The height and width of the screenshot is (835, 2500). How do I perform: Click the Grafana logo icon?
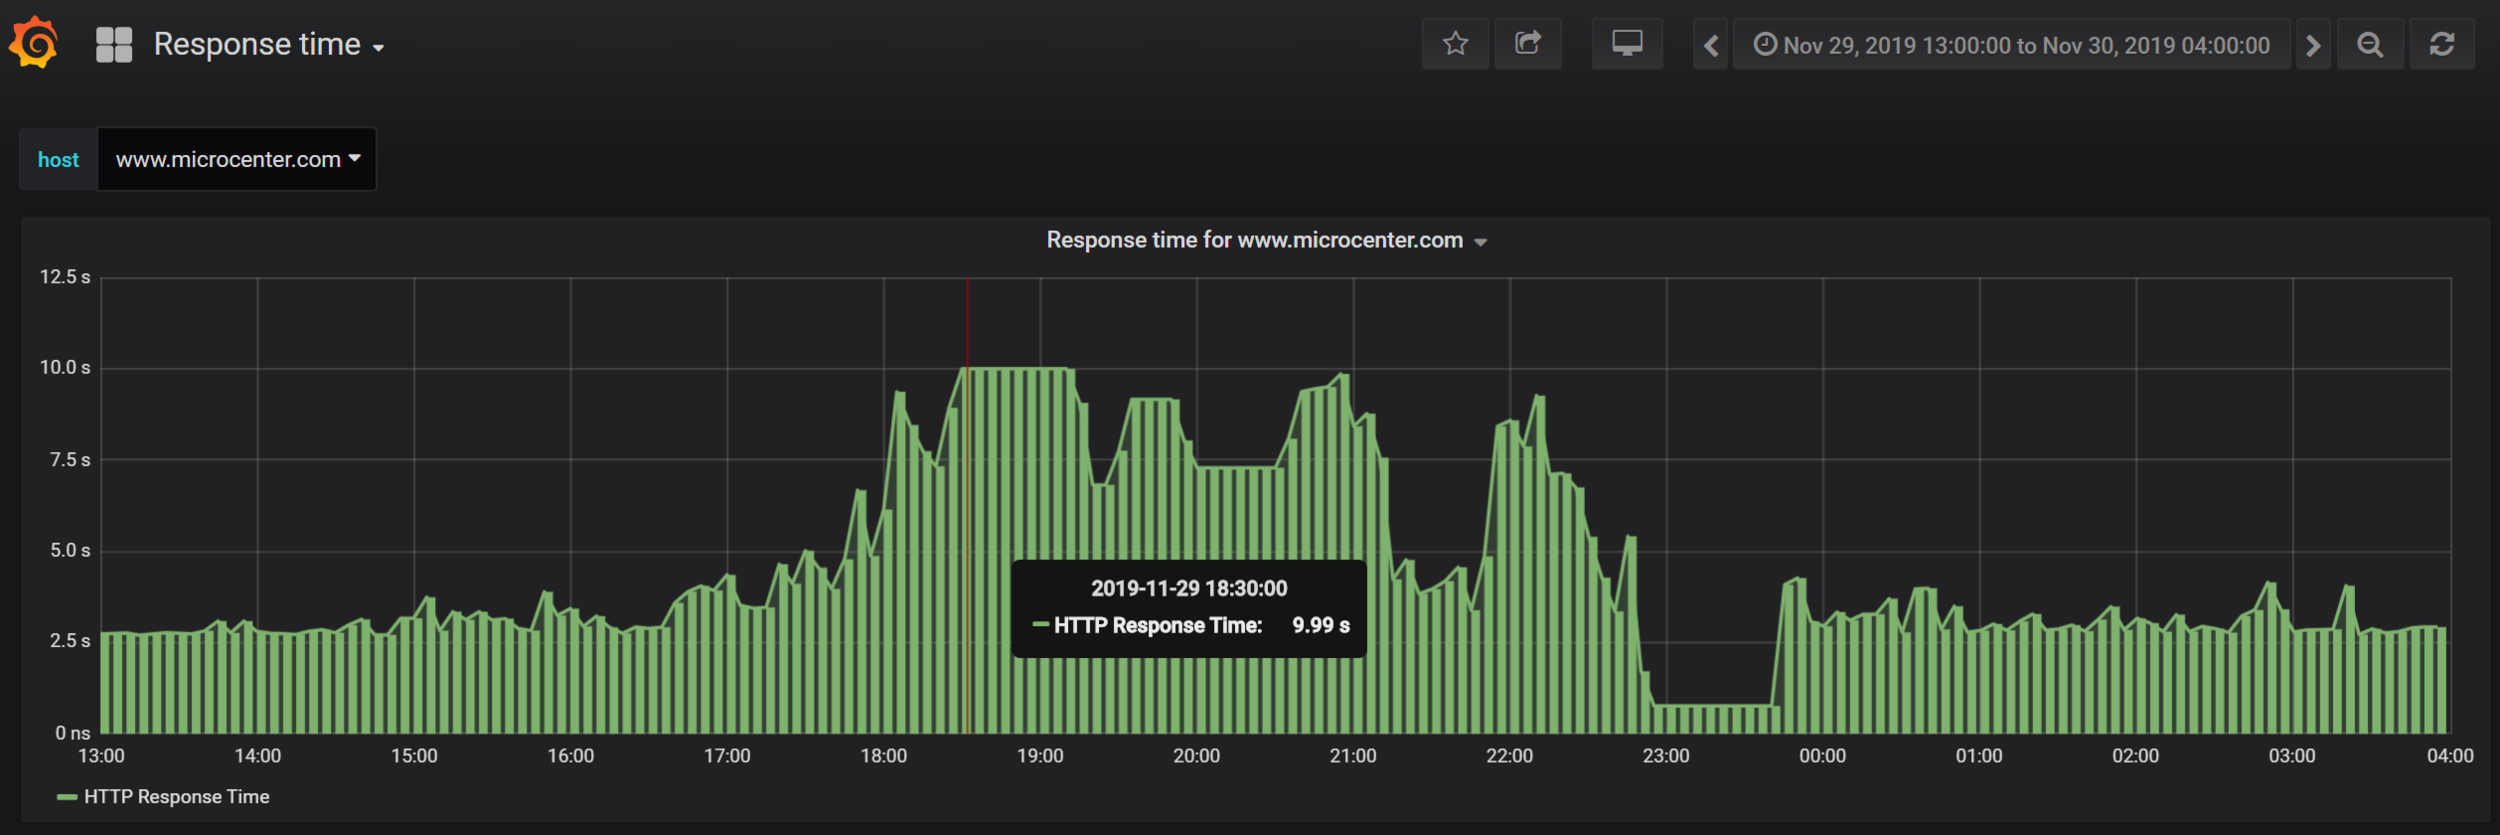34,43
